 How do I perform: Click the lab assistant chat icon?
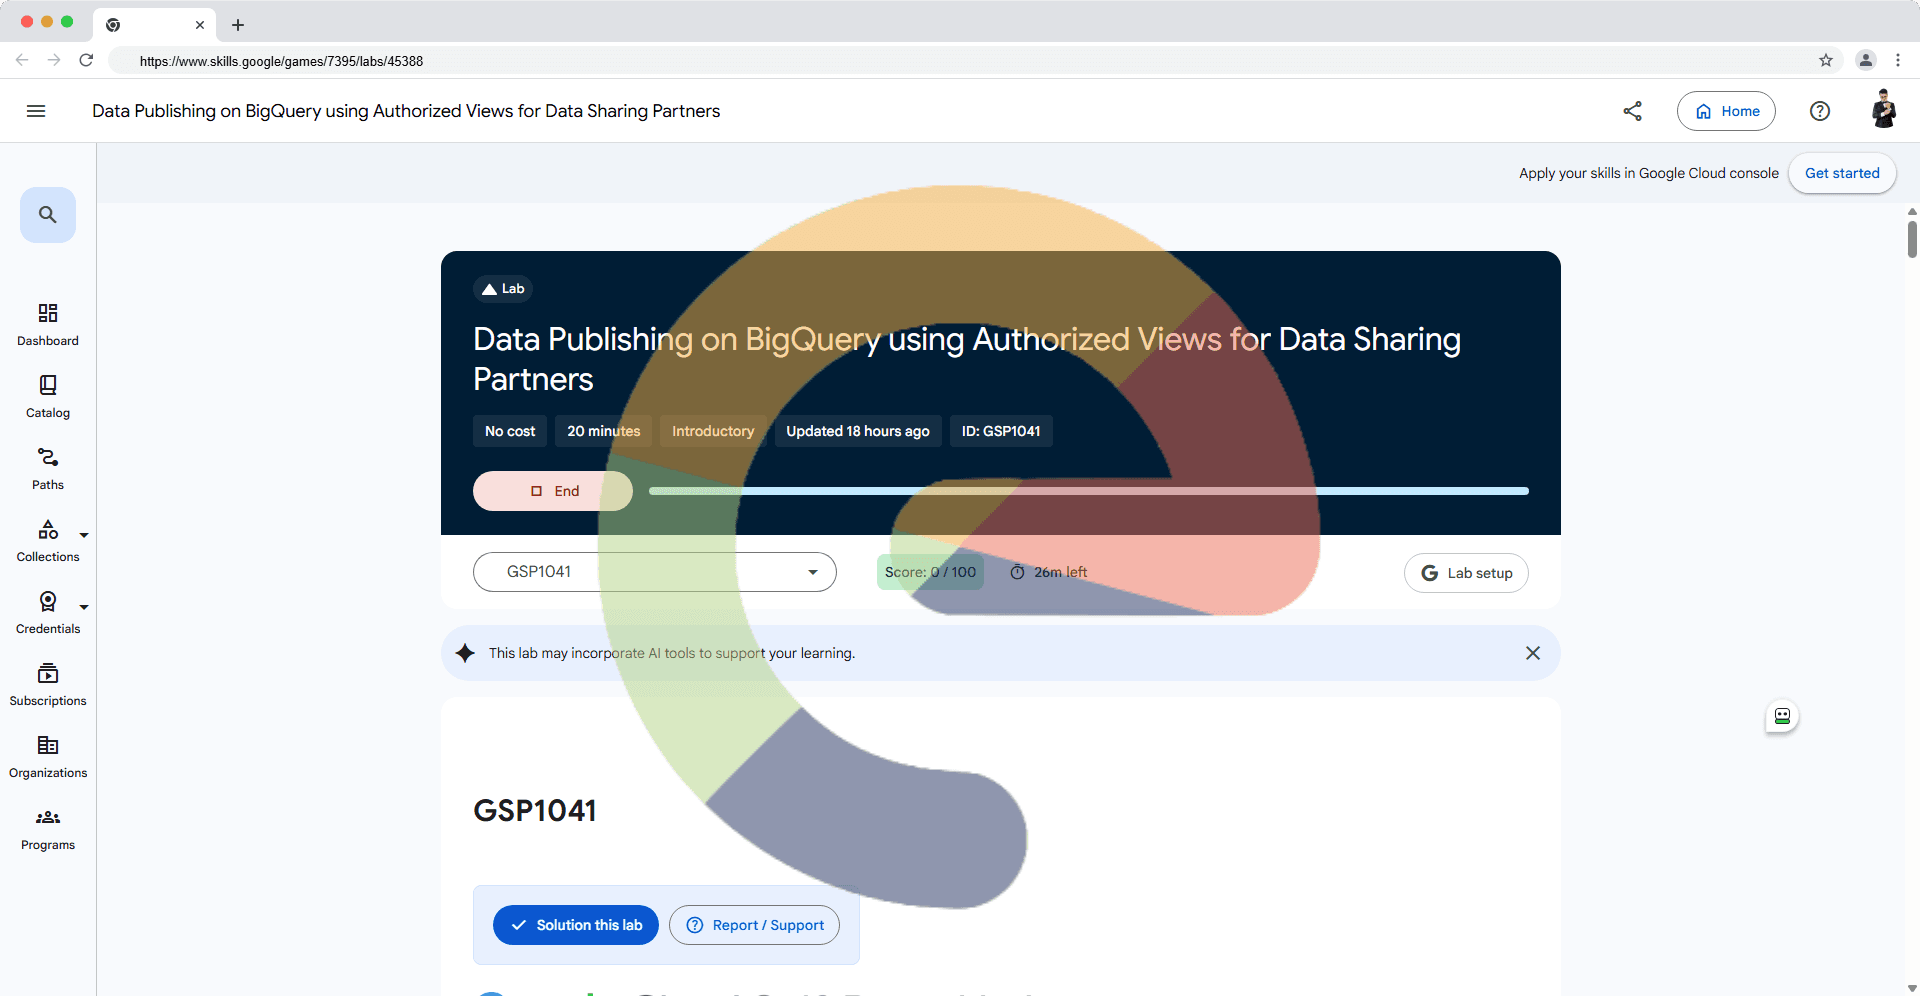1782,716
